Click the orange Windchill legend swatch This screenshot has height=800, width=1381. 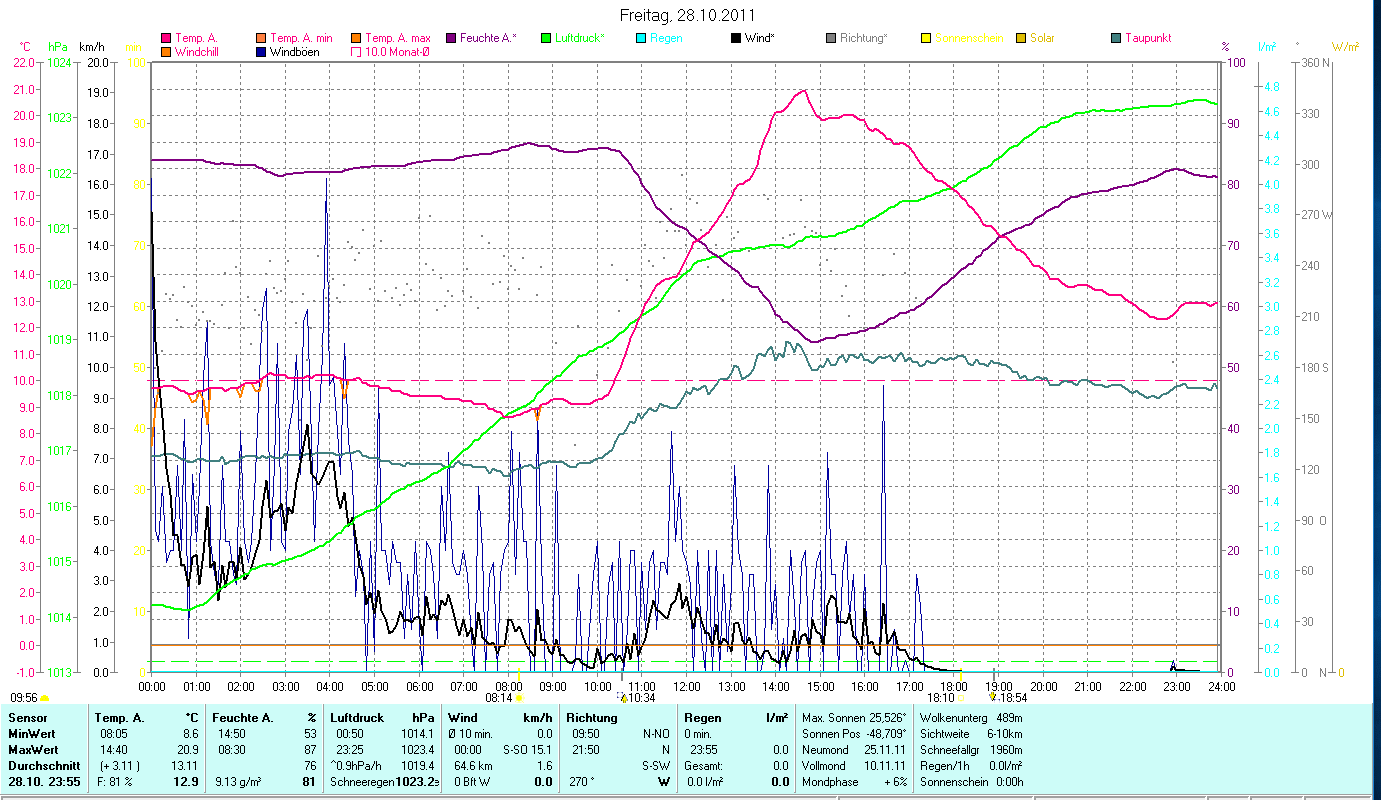(166, 51)
